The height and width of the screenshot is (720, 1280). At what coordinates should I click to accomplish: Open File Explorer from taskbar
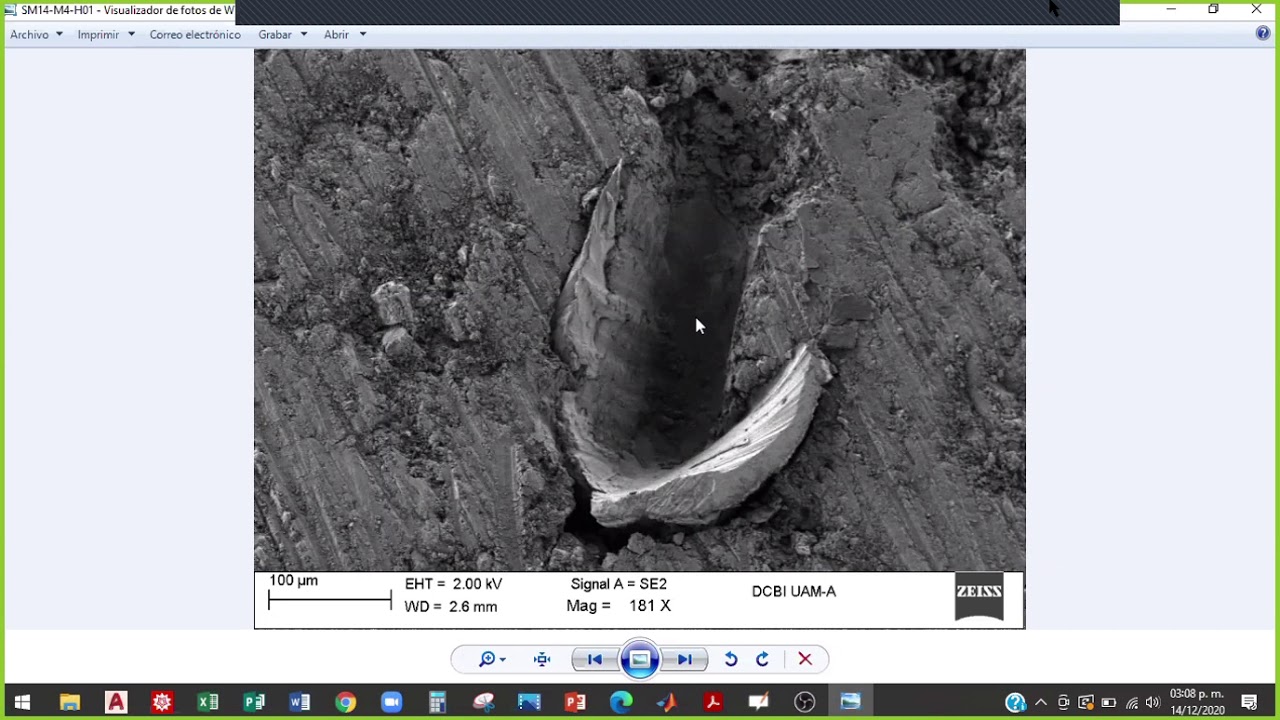[x=69, y=702]
